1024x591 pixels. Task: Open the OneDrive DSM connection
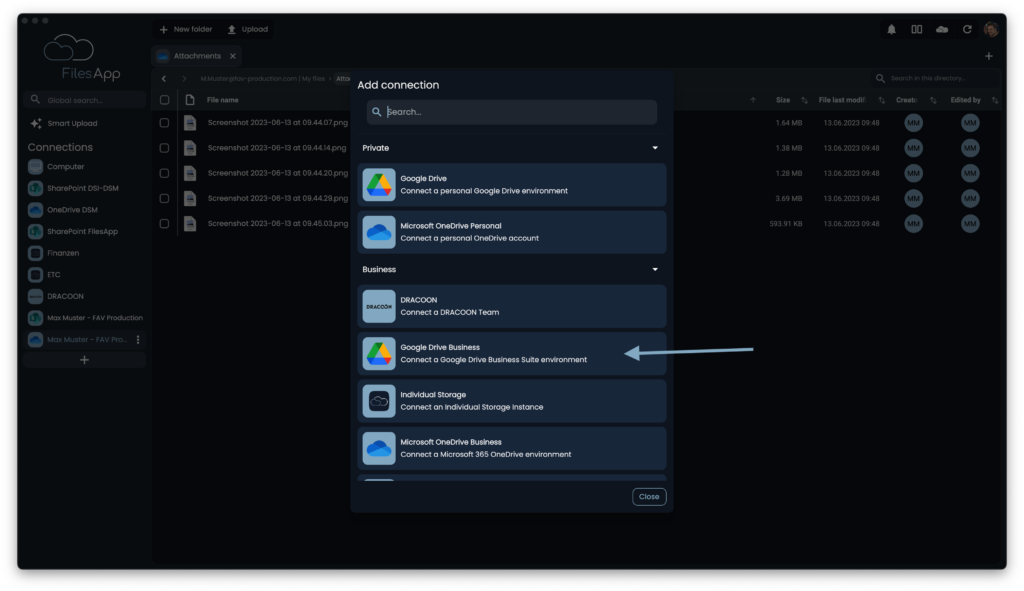(63, 210)
